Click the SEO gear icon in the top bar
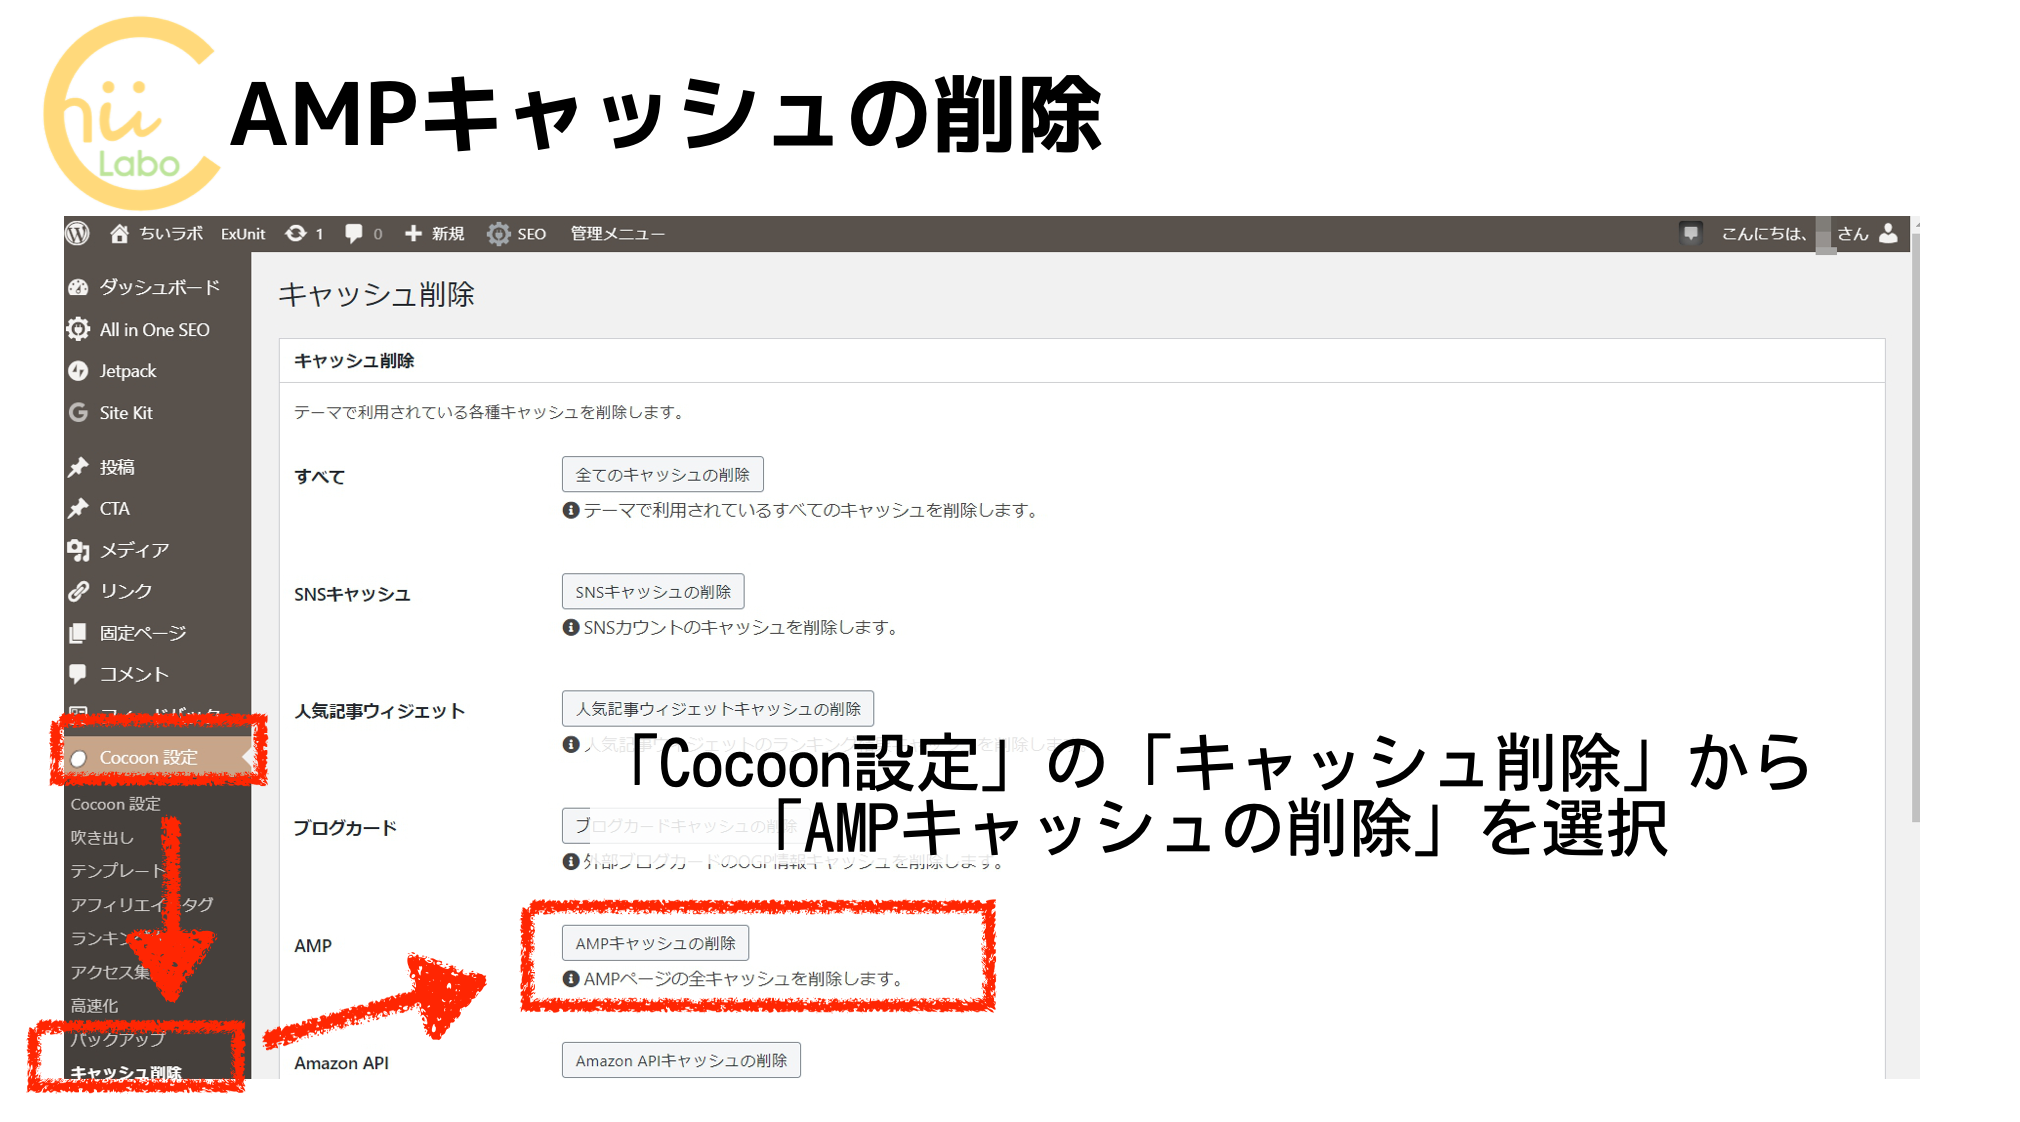This screenshot has height=1122, width=2020. (499, 233)
